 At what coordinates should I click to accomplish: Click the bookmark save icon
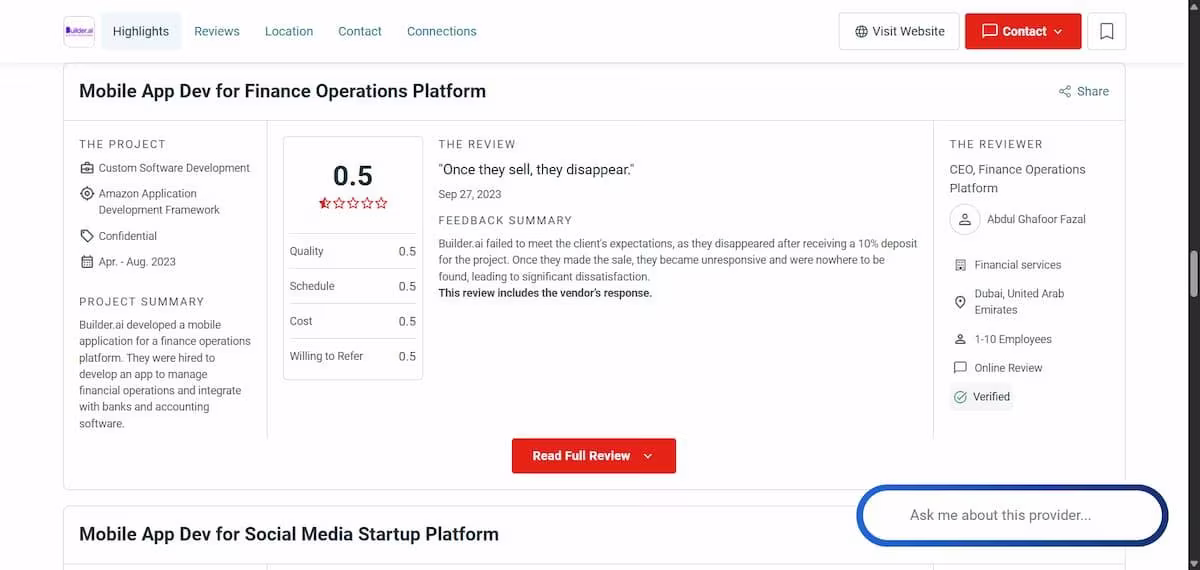coord(1106,31)
